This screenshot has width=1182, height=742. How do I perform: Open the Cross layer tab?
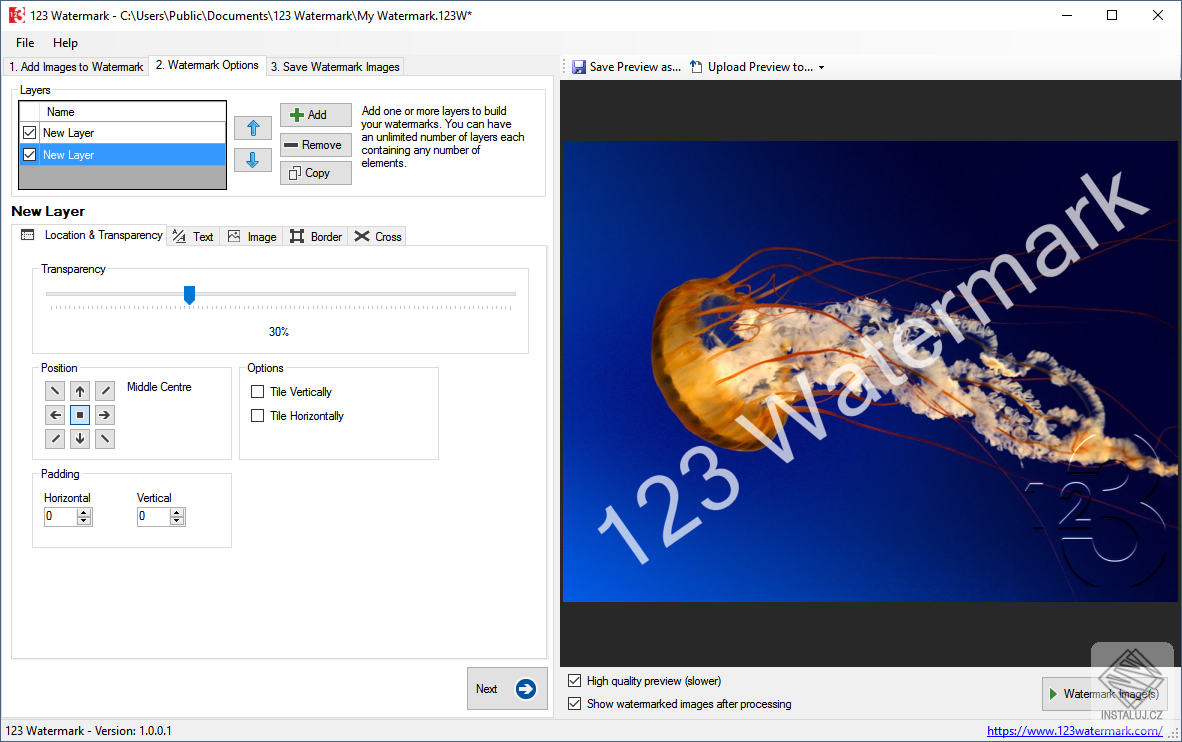[378, 236]
